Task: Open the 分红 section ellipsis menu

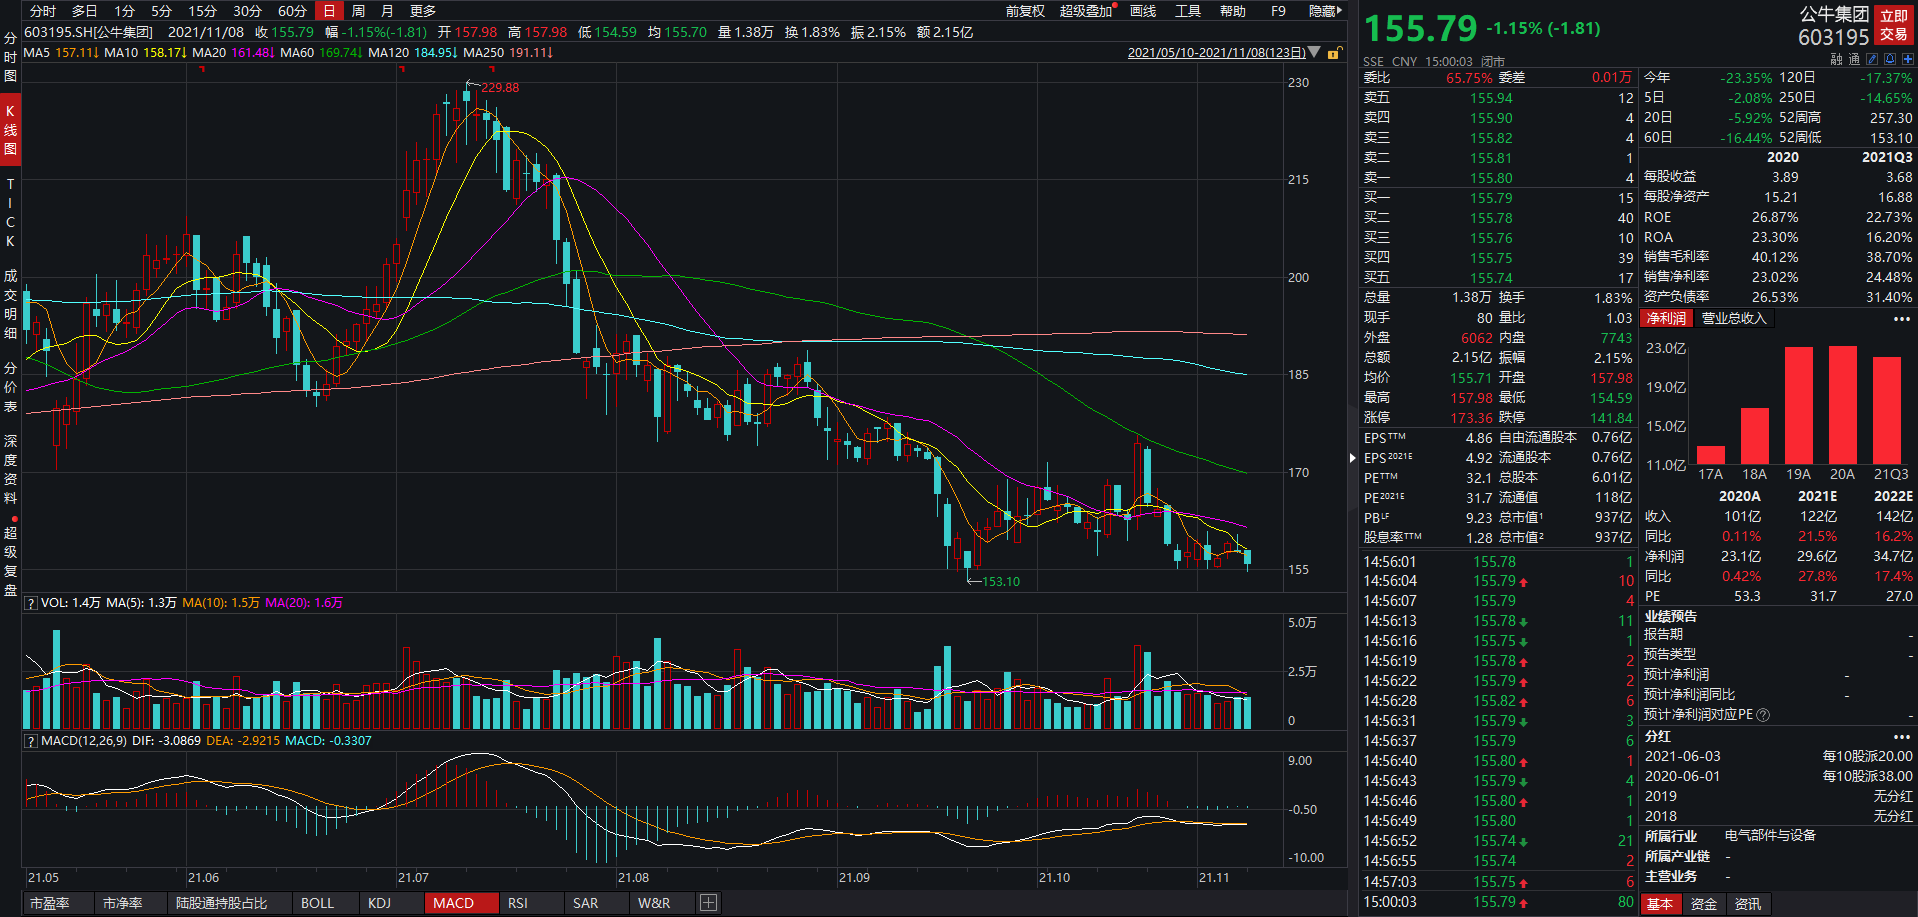Action: (x=1901, y=736)
